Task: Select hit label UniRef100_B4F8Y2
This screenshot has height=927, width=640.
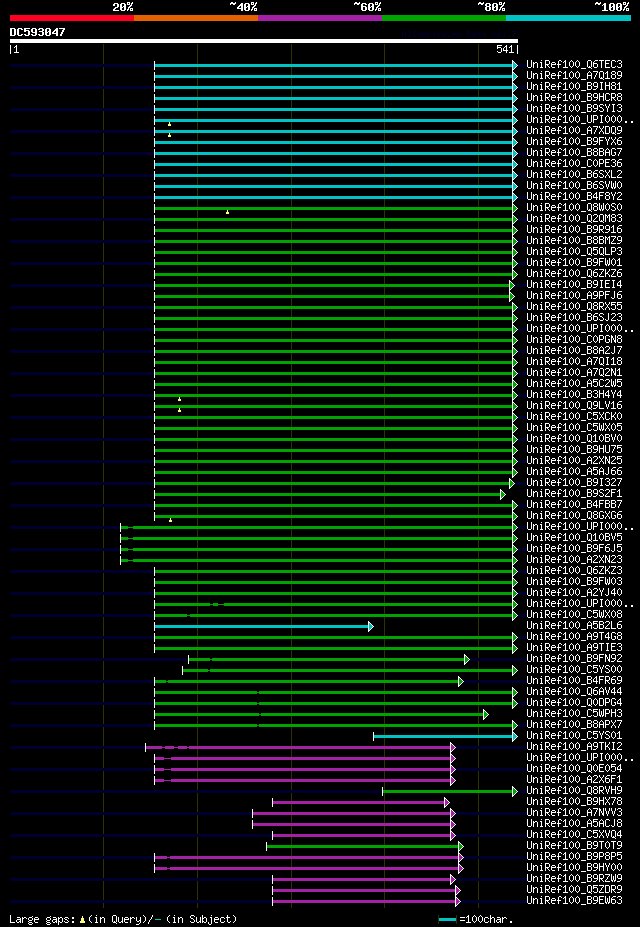Action: (574, 196)
